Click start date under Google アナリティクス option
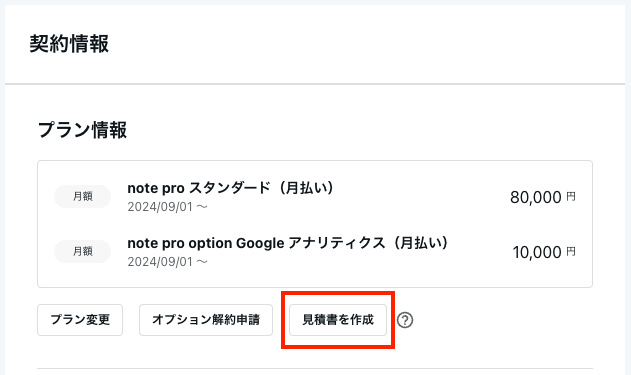Screen dimensions: 631x375 [x=160, y=262]
